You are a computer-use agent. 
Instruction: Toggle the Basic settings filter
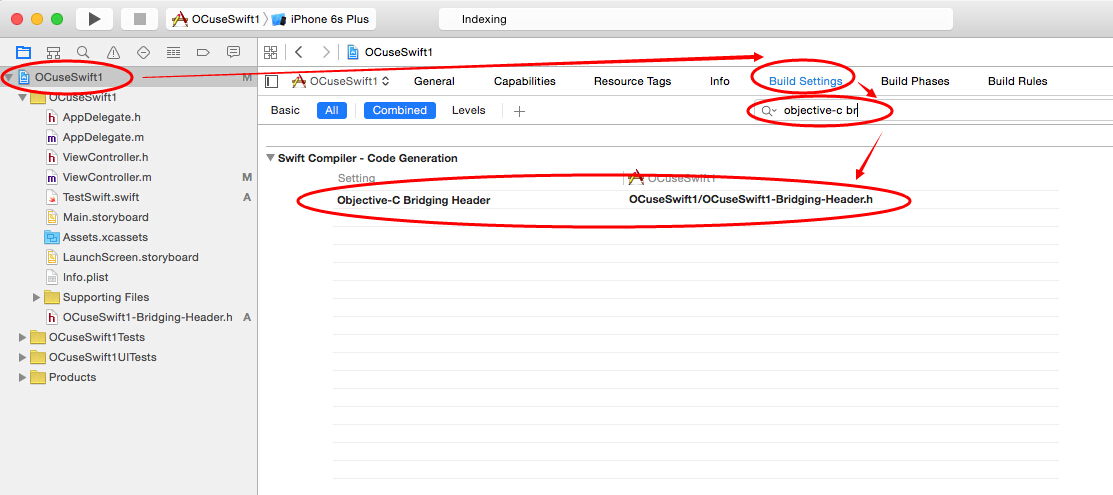[x=285, y=111]
